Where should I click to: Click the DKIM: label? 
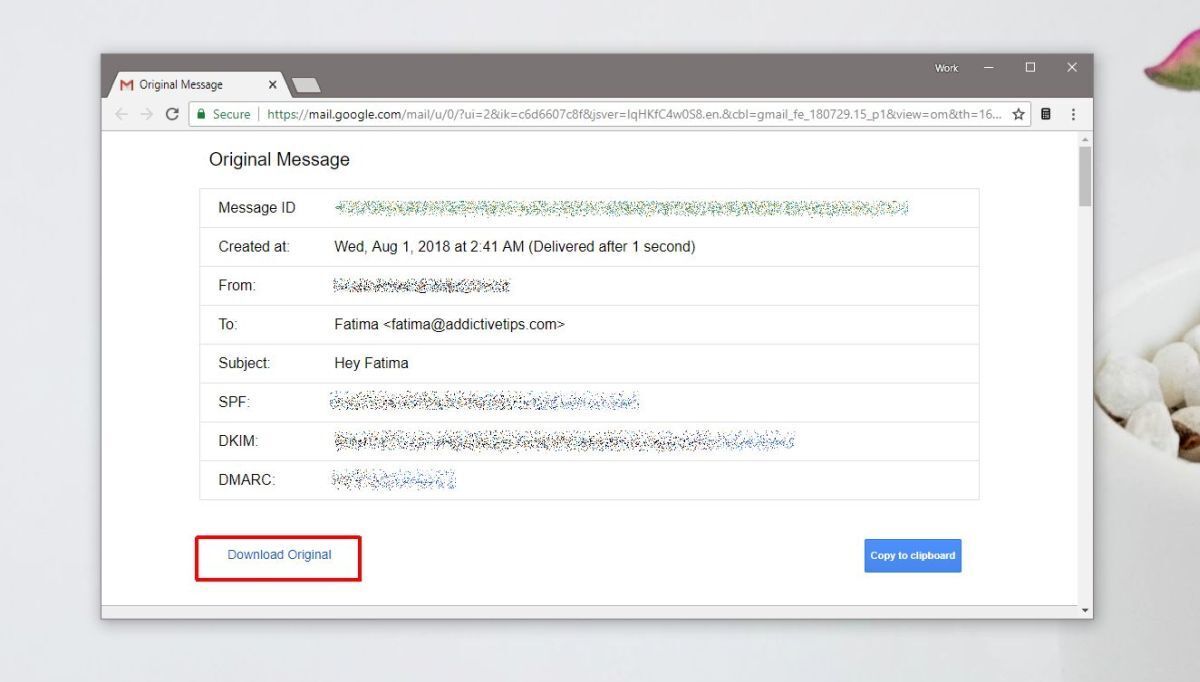coord(238,441)
